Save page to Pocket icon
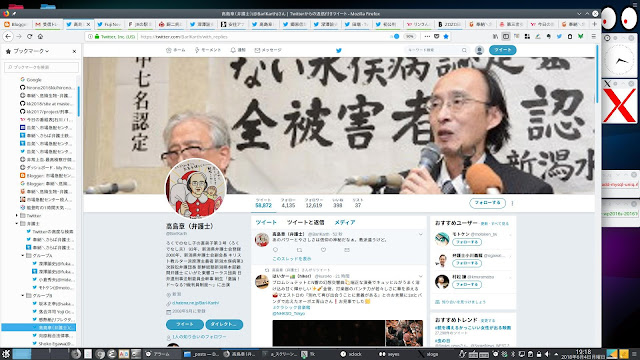Viewport: 640px width, 360px height. point(436,36)
